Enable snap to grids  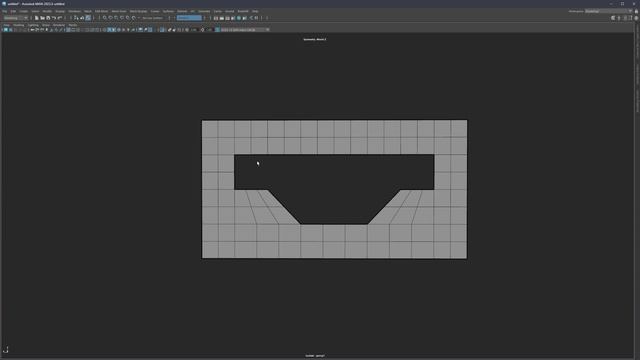click(x=105, y=18)
